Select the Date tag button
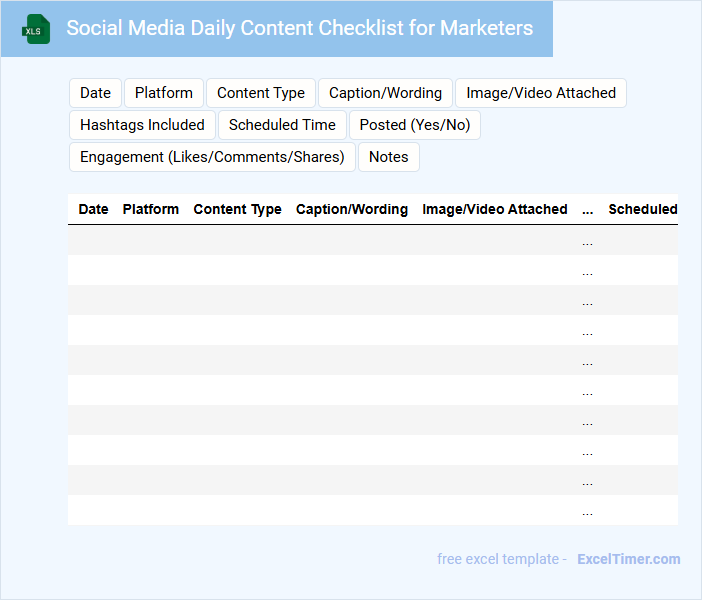 point(95,93)
